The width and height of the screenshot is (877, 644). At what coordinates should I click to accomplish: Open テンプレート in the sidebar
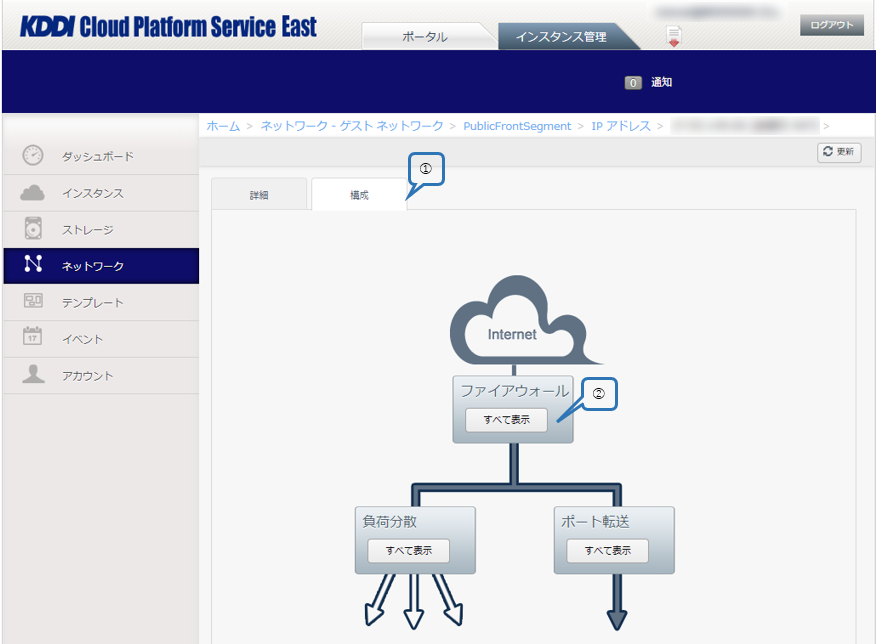coord(101,302)
